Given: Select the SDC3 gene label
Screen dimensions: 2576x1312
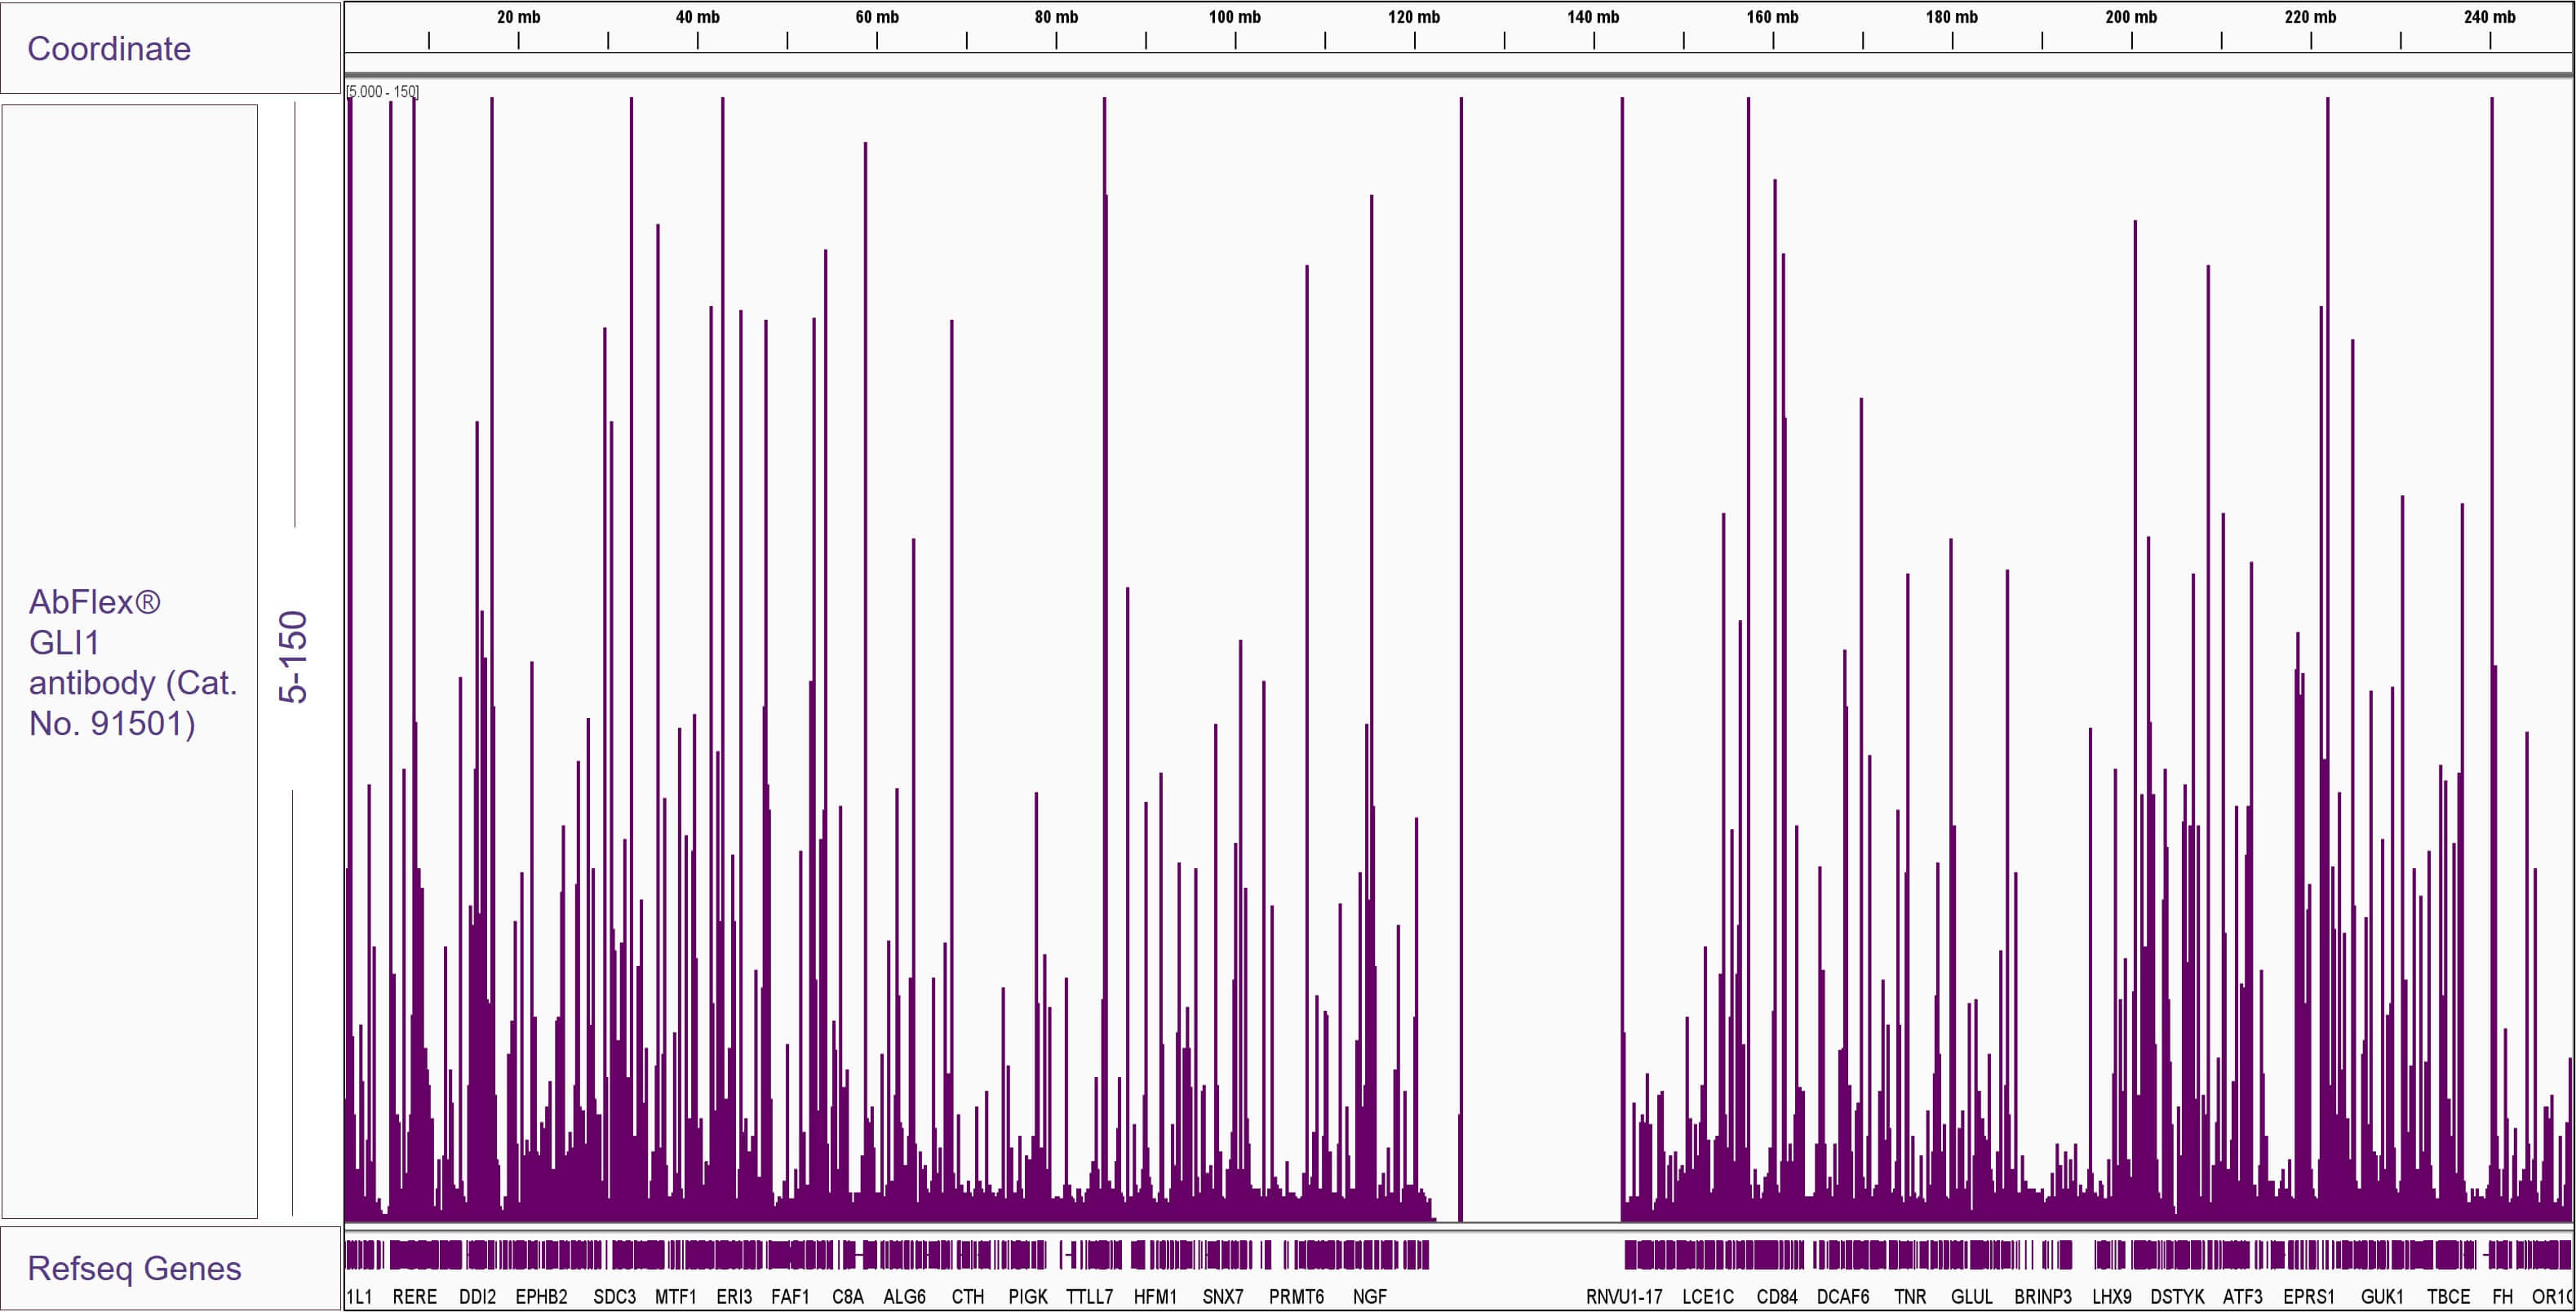Looking at the screenshot, I should [614, 1296].
